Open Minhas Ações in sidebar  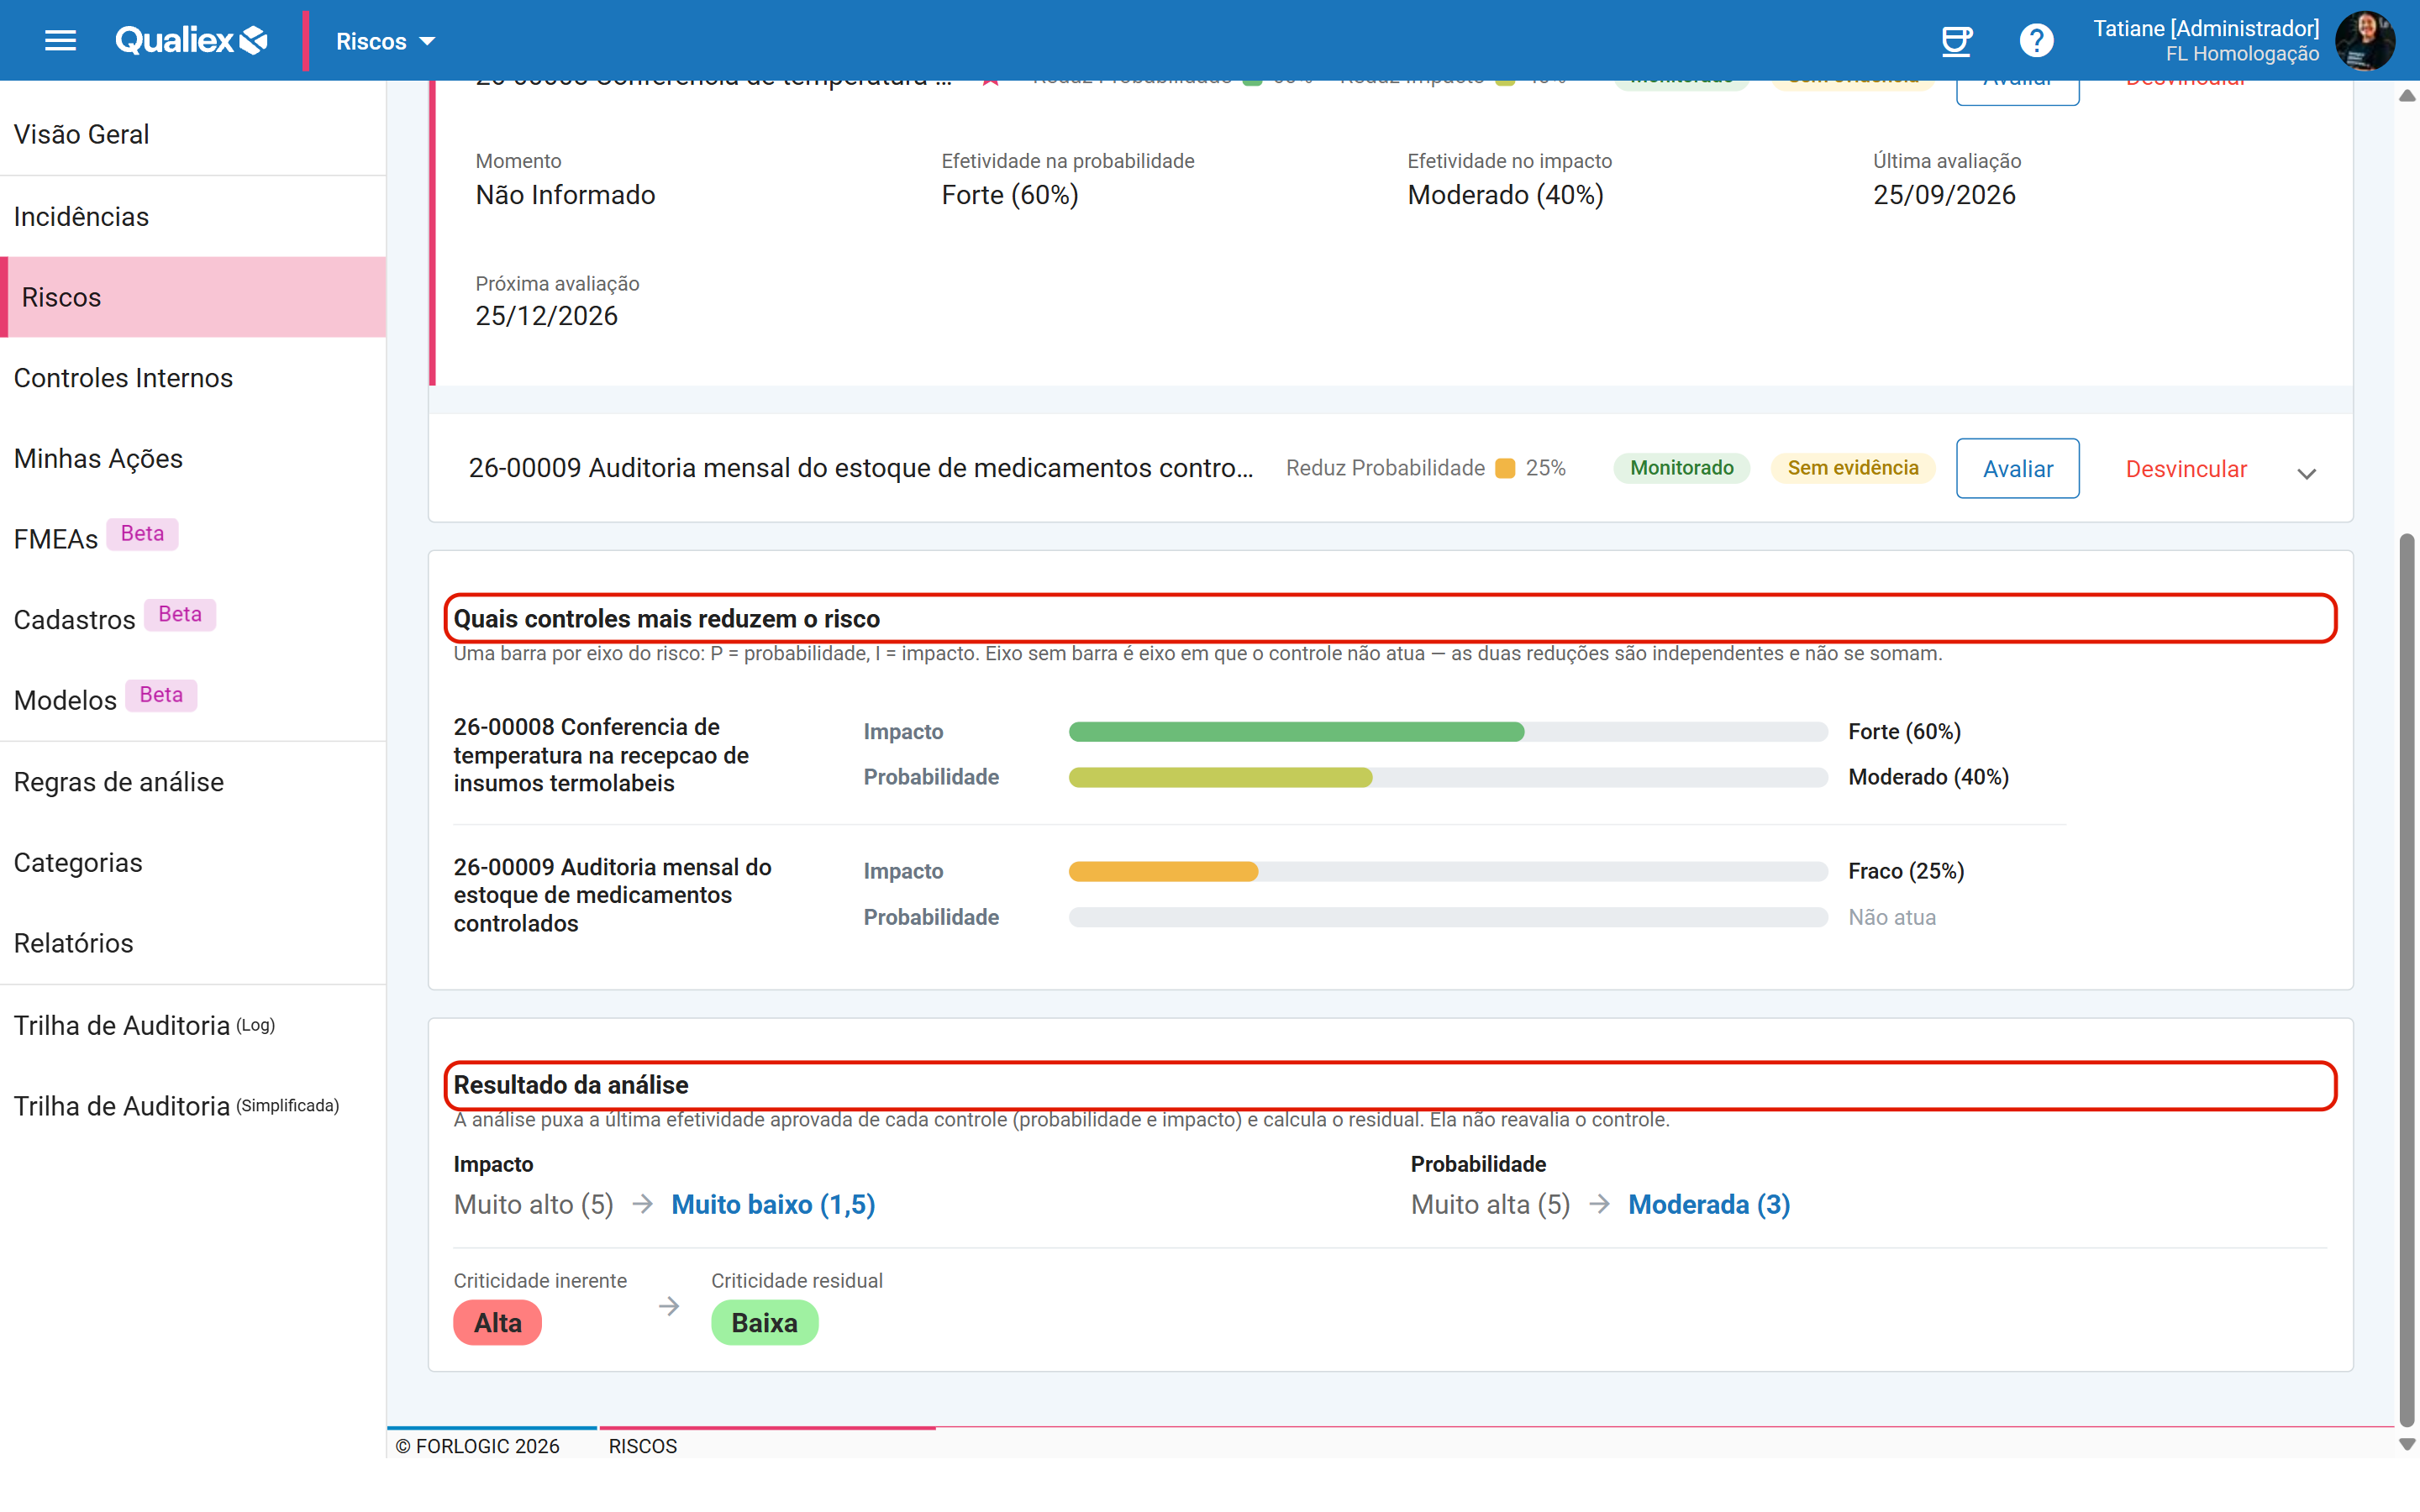pyautogui.click(x=193, y=458)
